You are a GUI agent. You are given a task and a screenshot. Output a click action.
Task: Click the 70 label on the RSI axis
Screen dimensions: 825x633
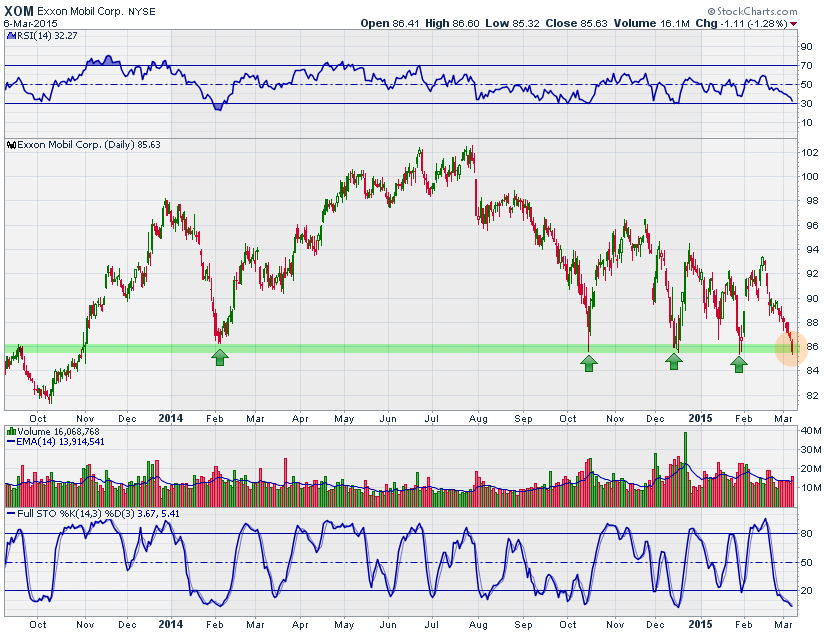(x=806, y=66)
